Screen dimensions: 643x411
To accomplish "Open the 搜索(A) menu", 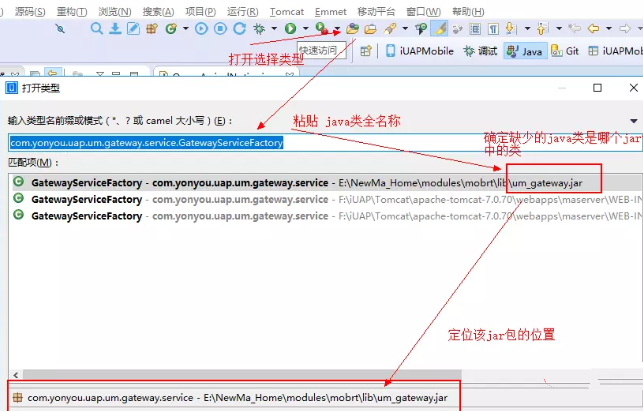I will 158,11.
